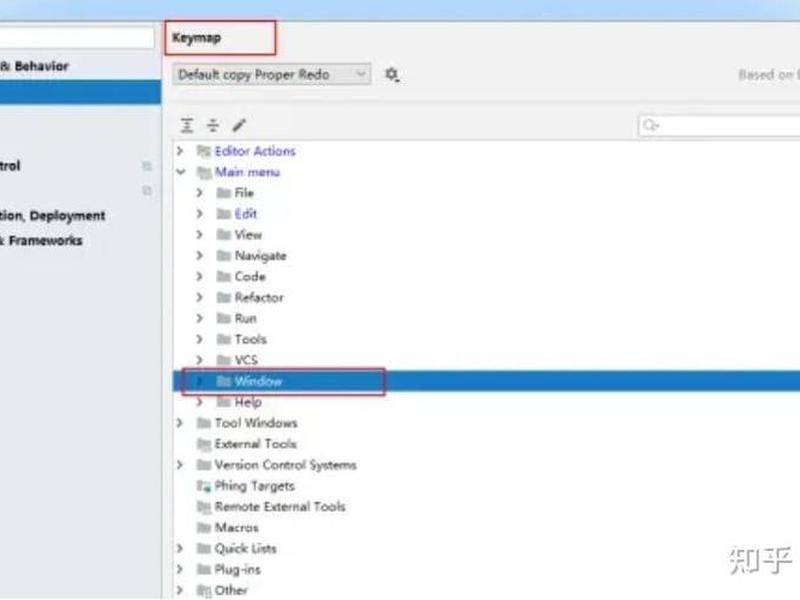Click the Edit Shortcut pencil icon
This screenshot has height=600, width=800.
(239, 125)
